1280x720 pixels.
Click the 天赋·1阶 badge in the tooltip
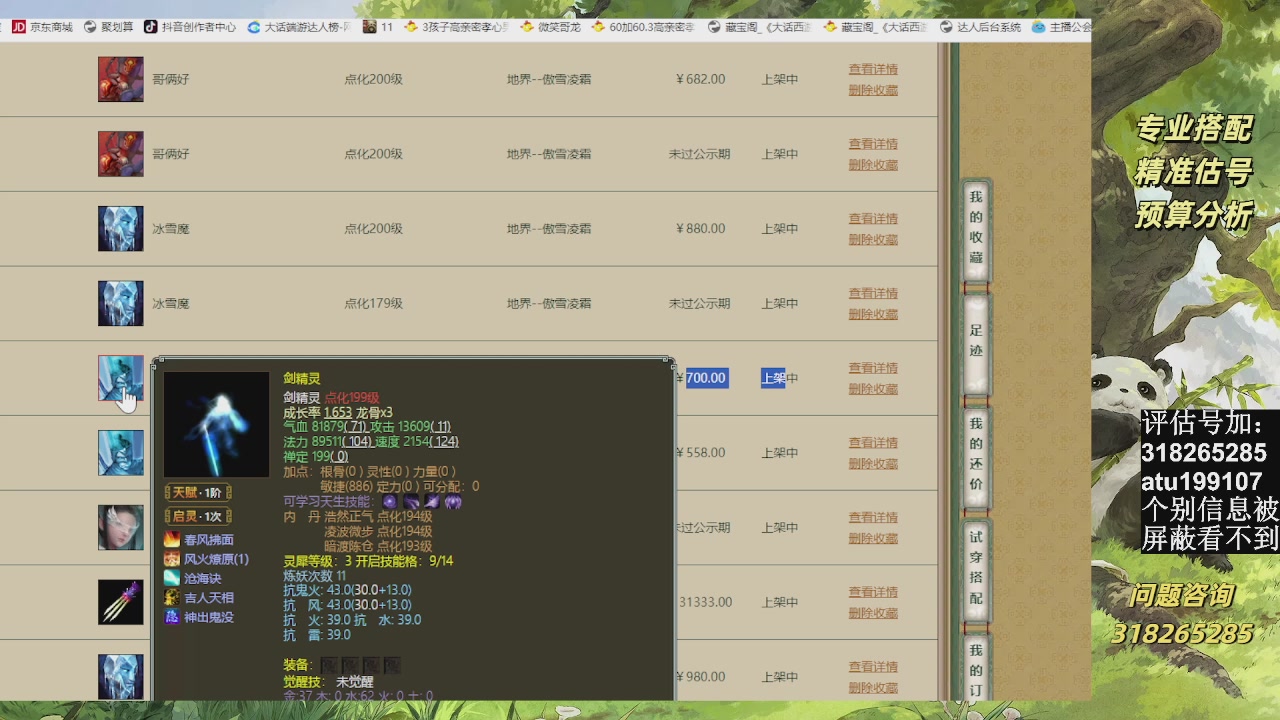point(198,493)
